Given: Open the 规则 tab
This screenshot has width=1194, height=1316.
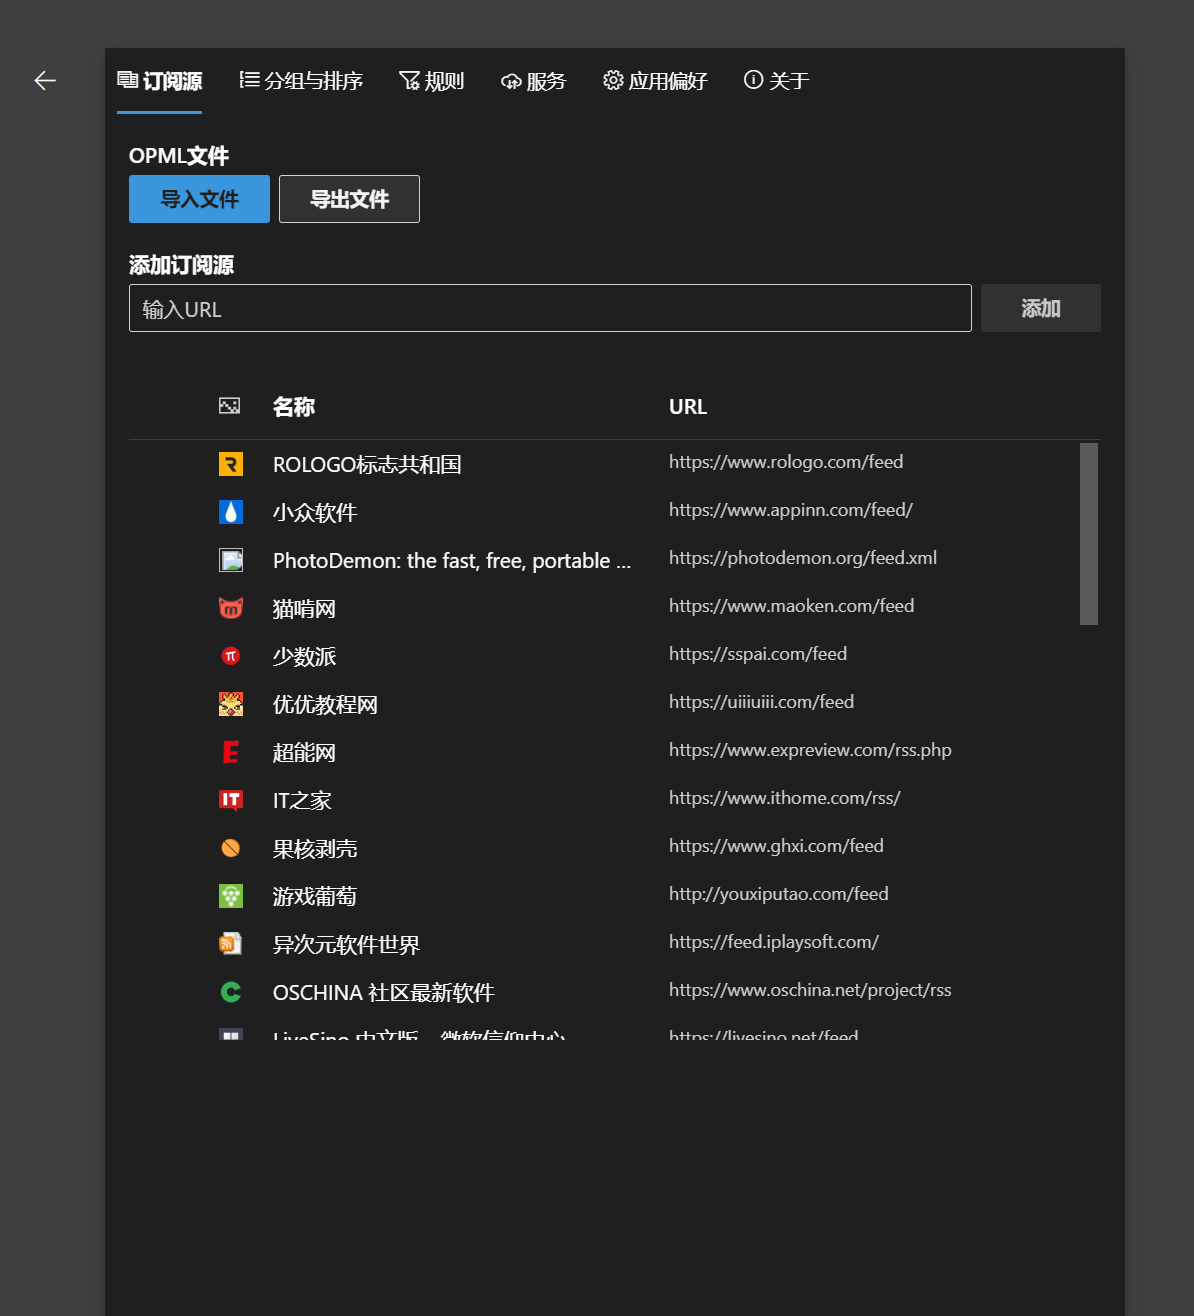Looking at the screenshot, I should click(431, 81).
